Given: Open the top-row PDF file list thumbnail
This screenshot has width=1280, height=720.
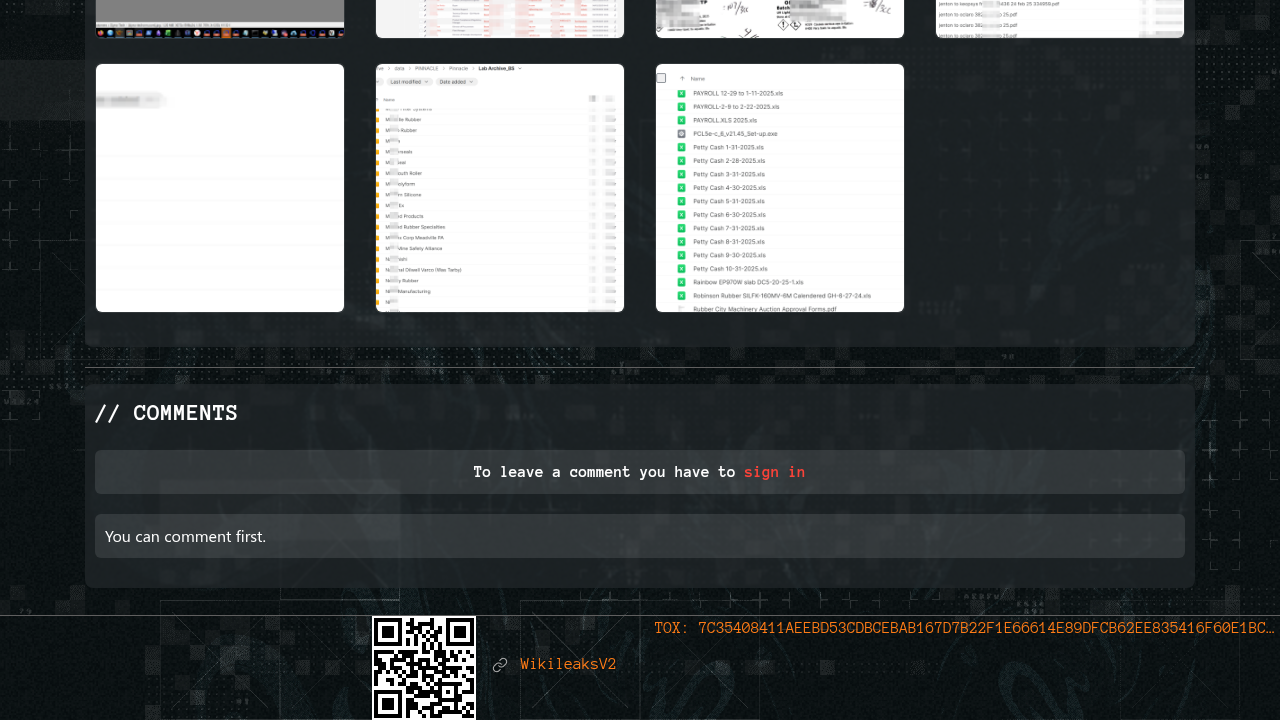Looking at the screenshot, I should click(x=1060, y=18).
